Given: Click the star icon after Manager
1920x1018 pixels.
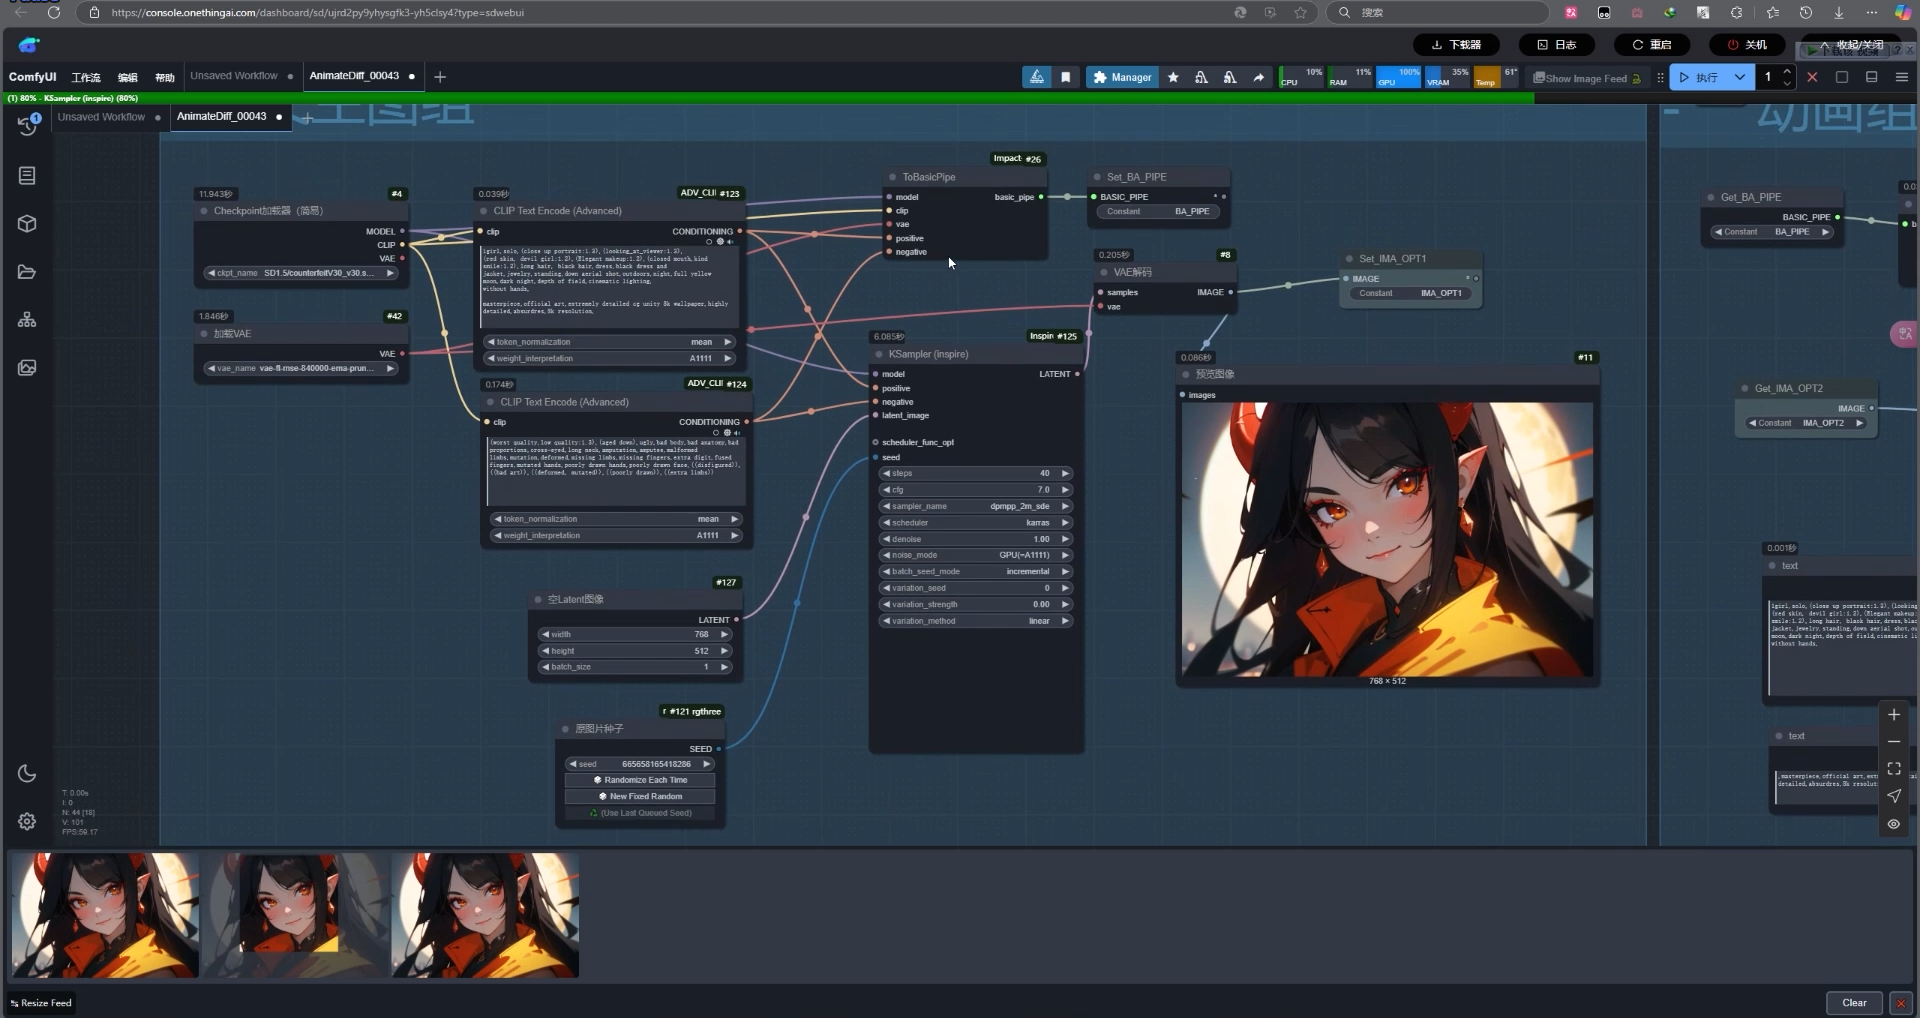Looking at the screenshot, I should 1173,77.
